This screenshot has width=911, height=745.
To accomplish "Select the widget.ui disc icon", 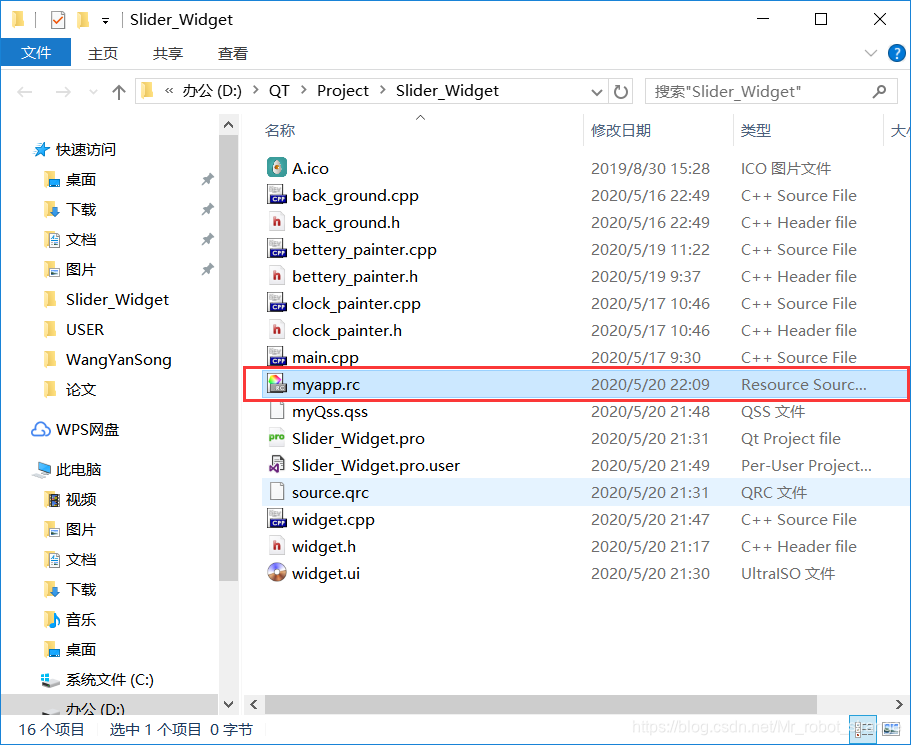I will 277,573.
